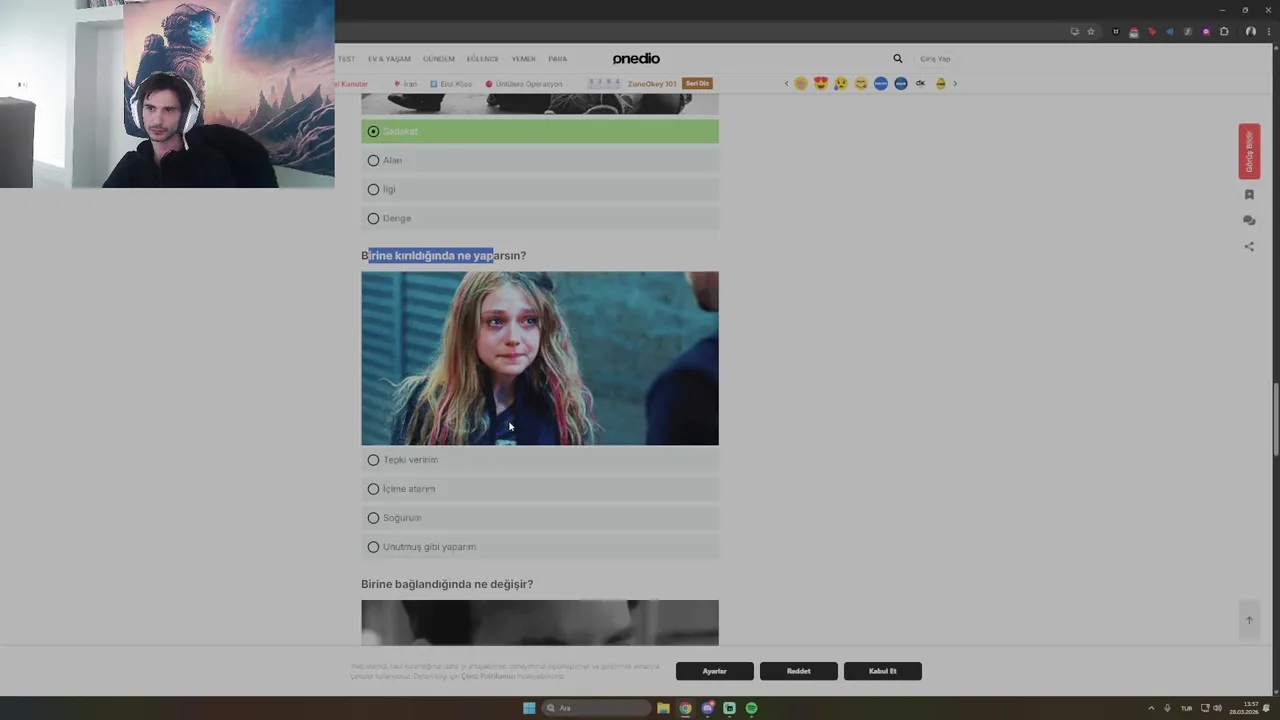This screenshot has width=1280, height=720.
Task: Open the volume icon in system tray
Action: (1218, 708)
